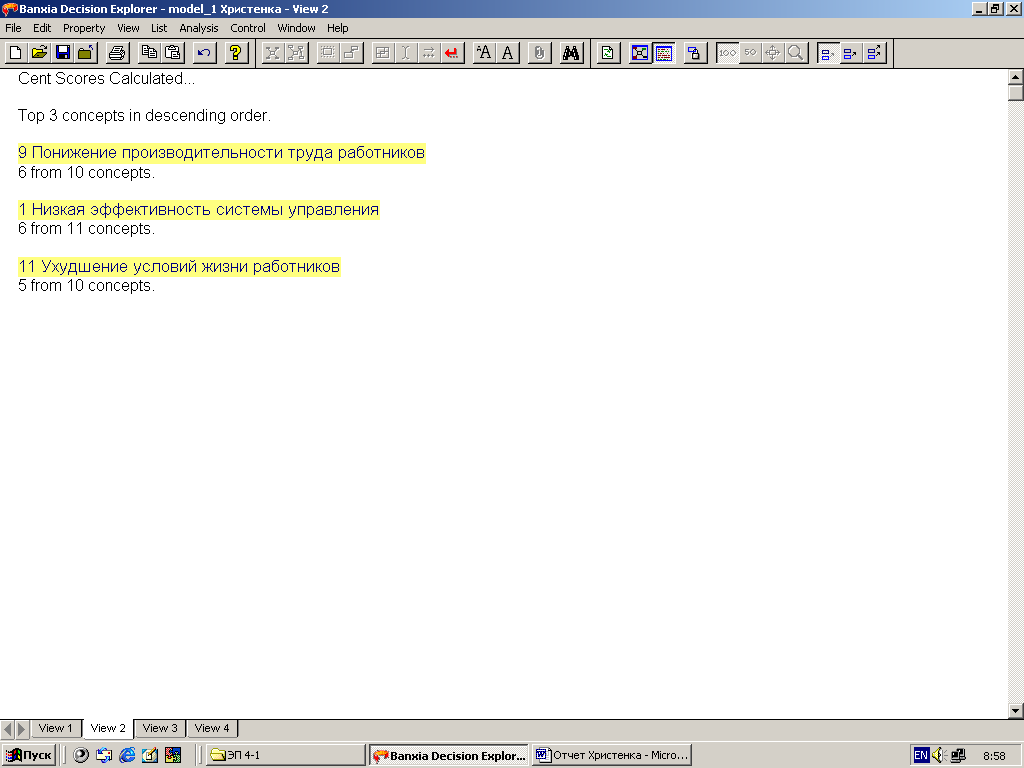Screen dimensions: 1024x768
Task: Open the Property menu
Action: (84, 28)
